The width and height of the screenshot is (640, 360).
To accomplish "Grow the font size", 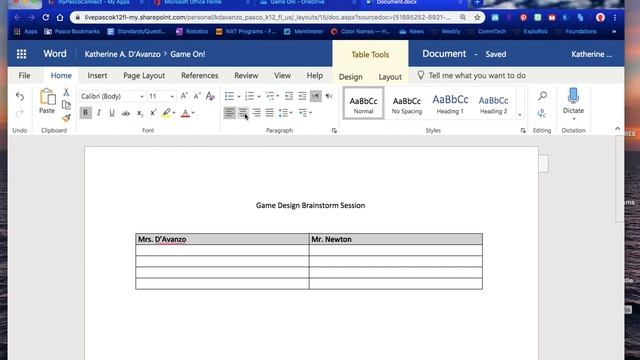I will click(184, 96).
